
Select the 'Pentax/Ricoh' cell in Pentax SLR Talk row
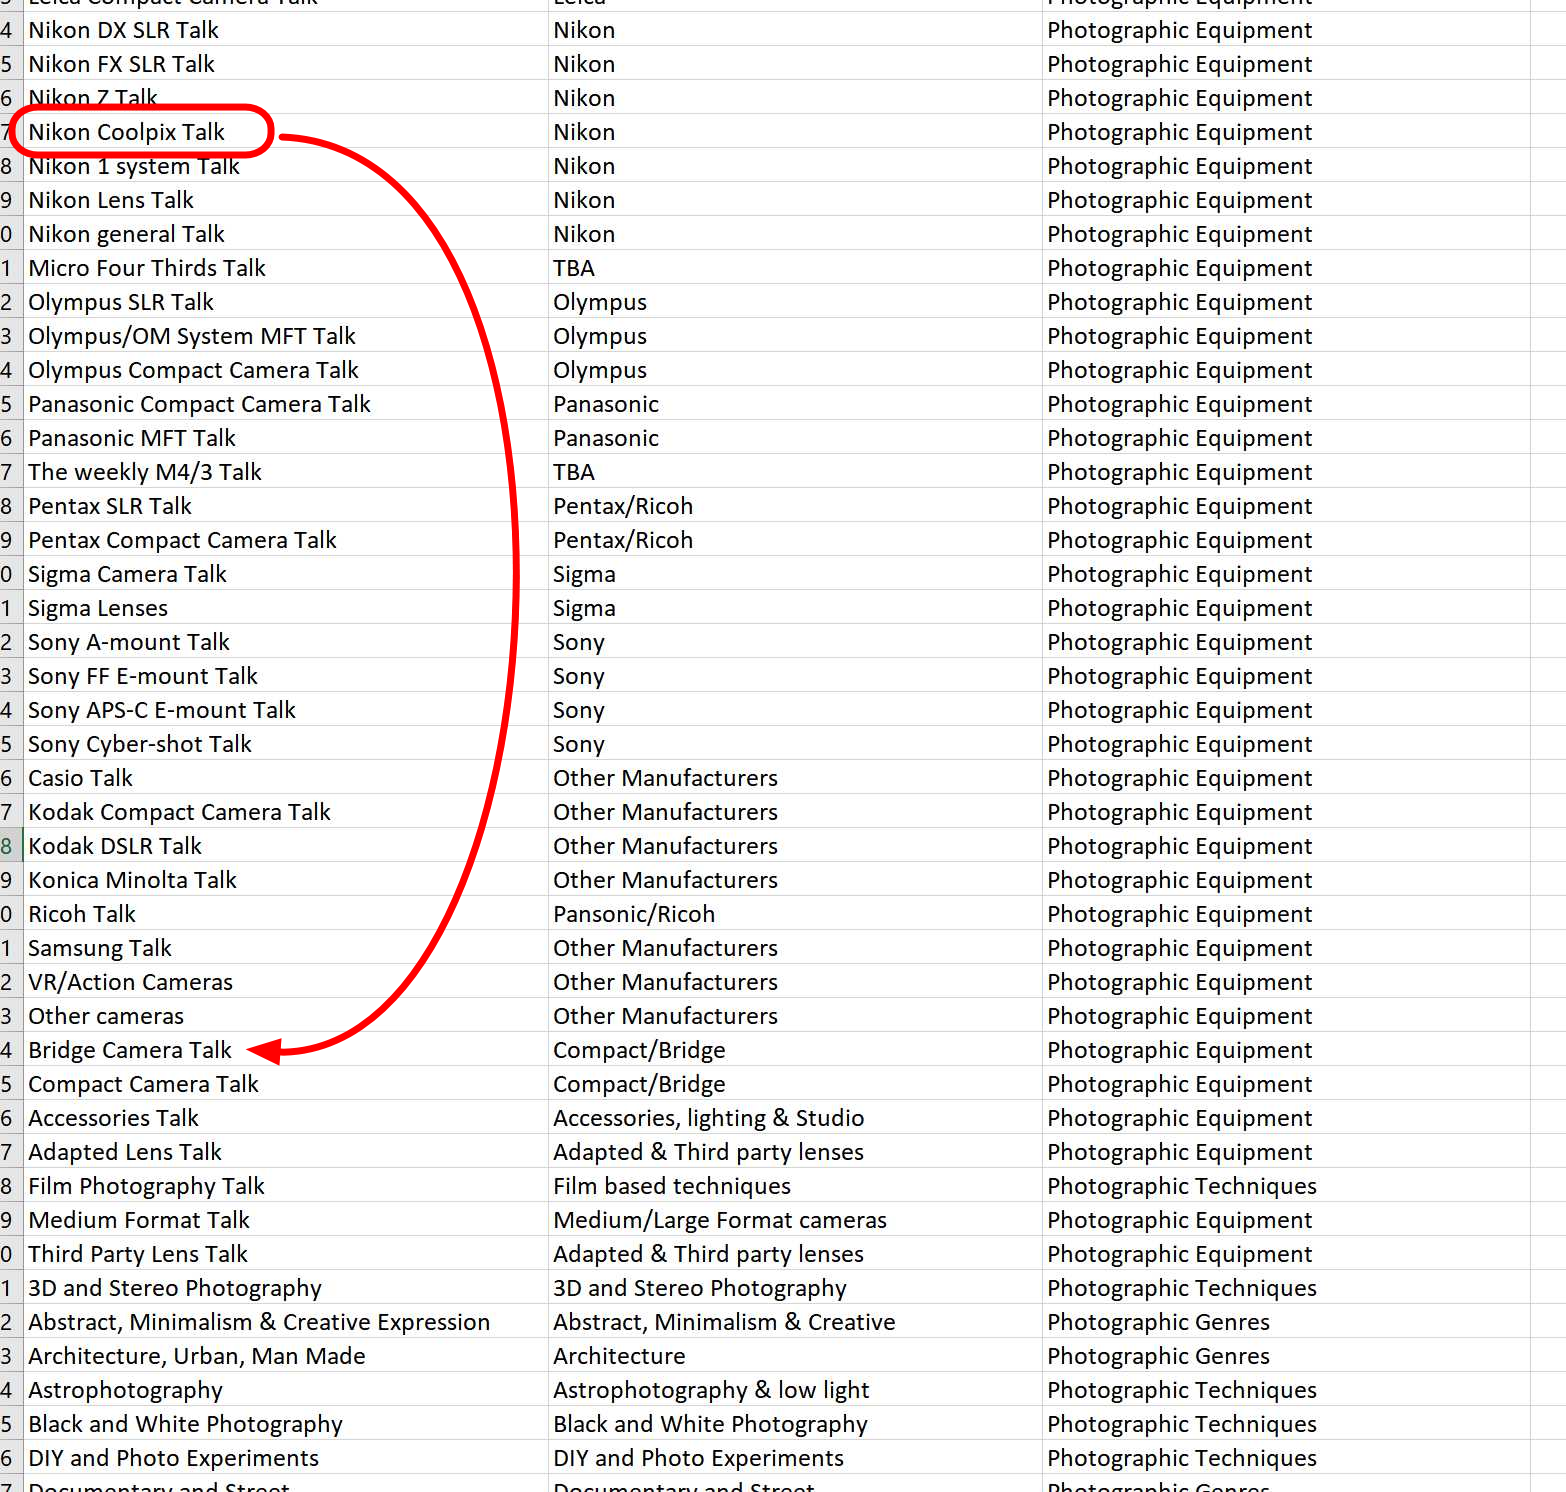click(x=795, y=506)
